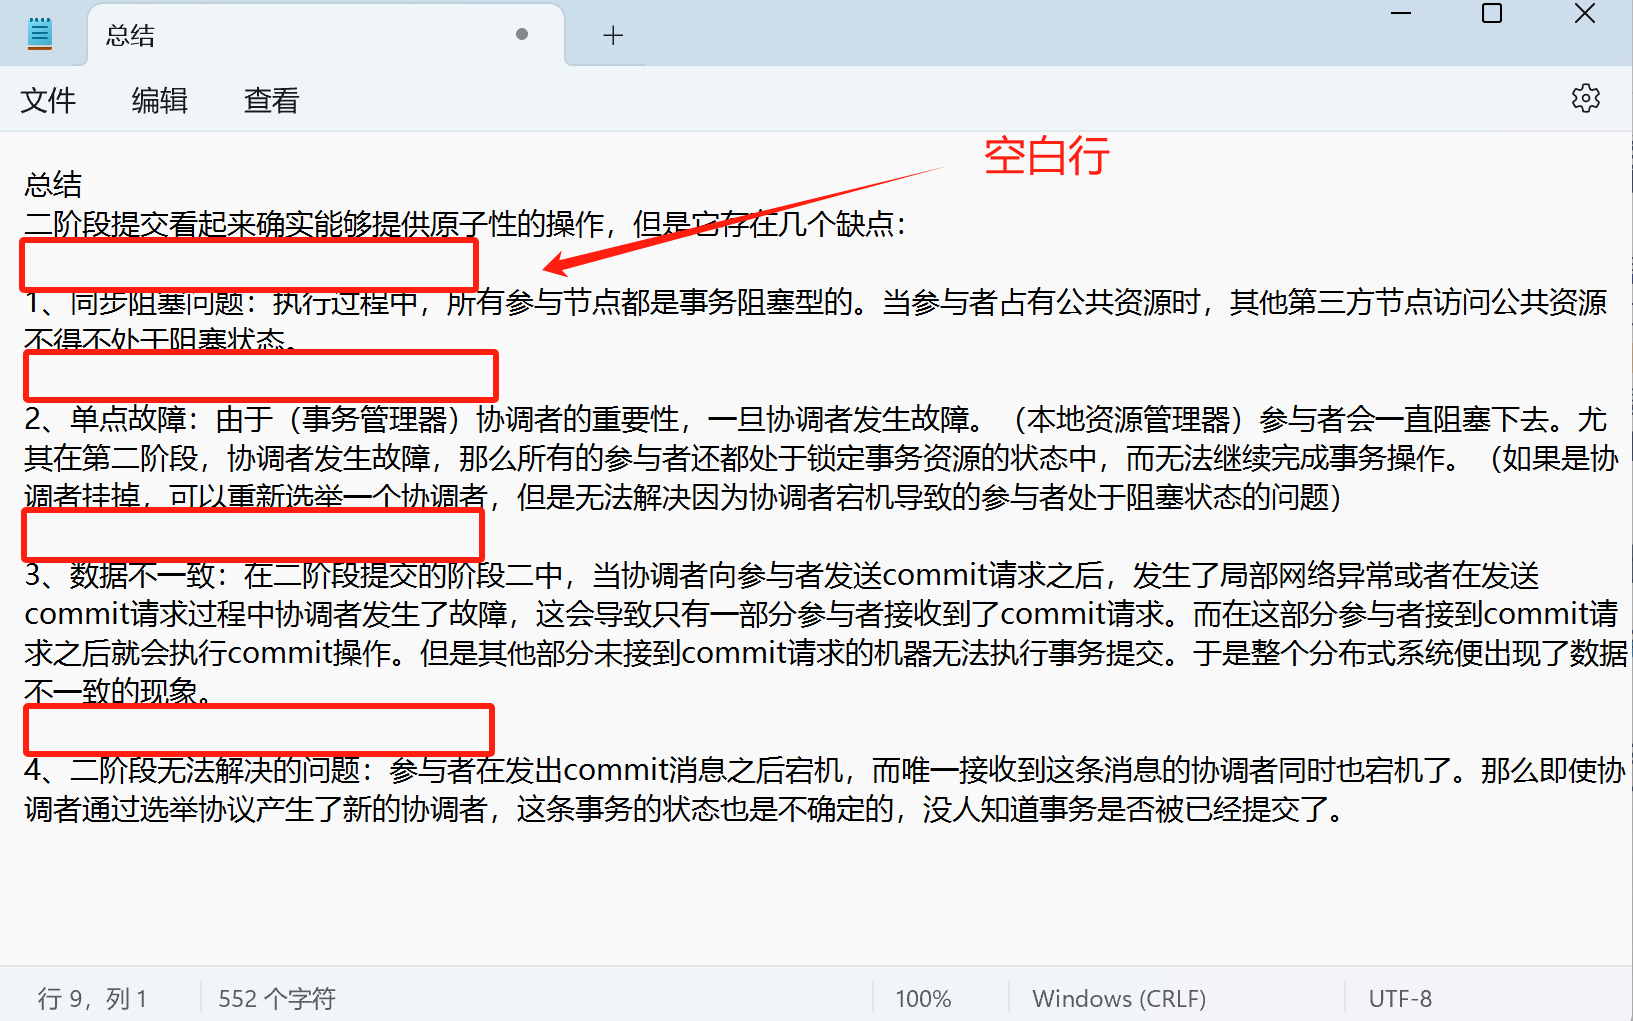Viewport: 1633px width, 1021px height.
Task: Click the 行 9，列 1 position indicator
Action: click(x=91, y=997)
